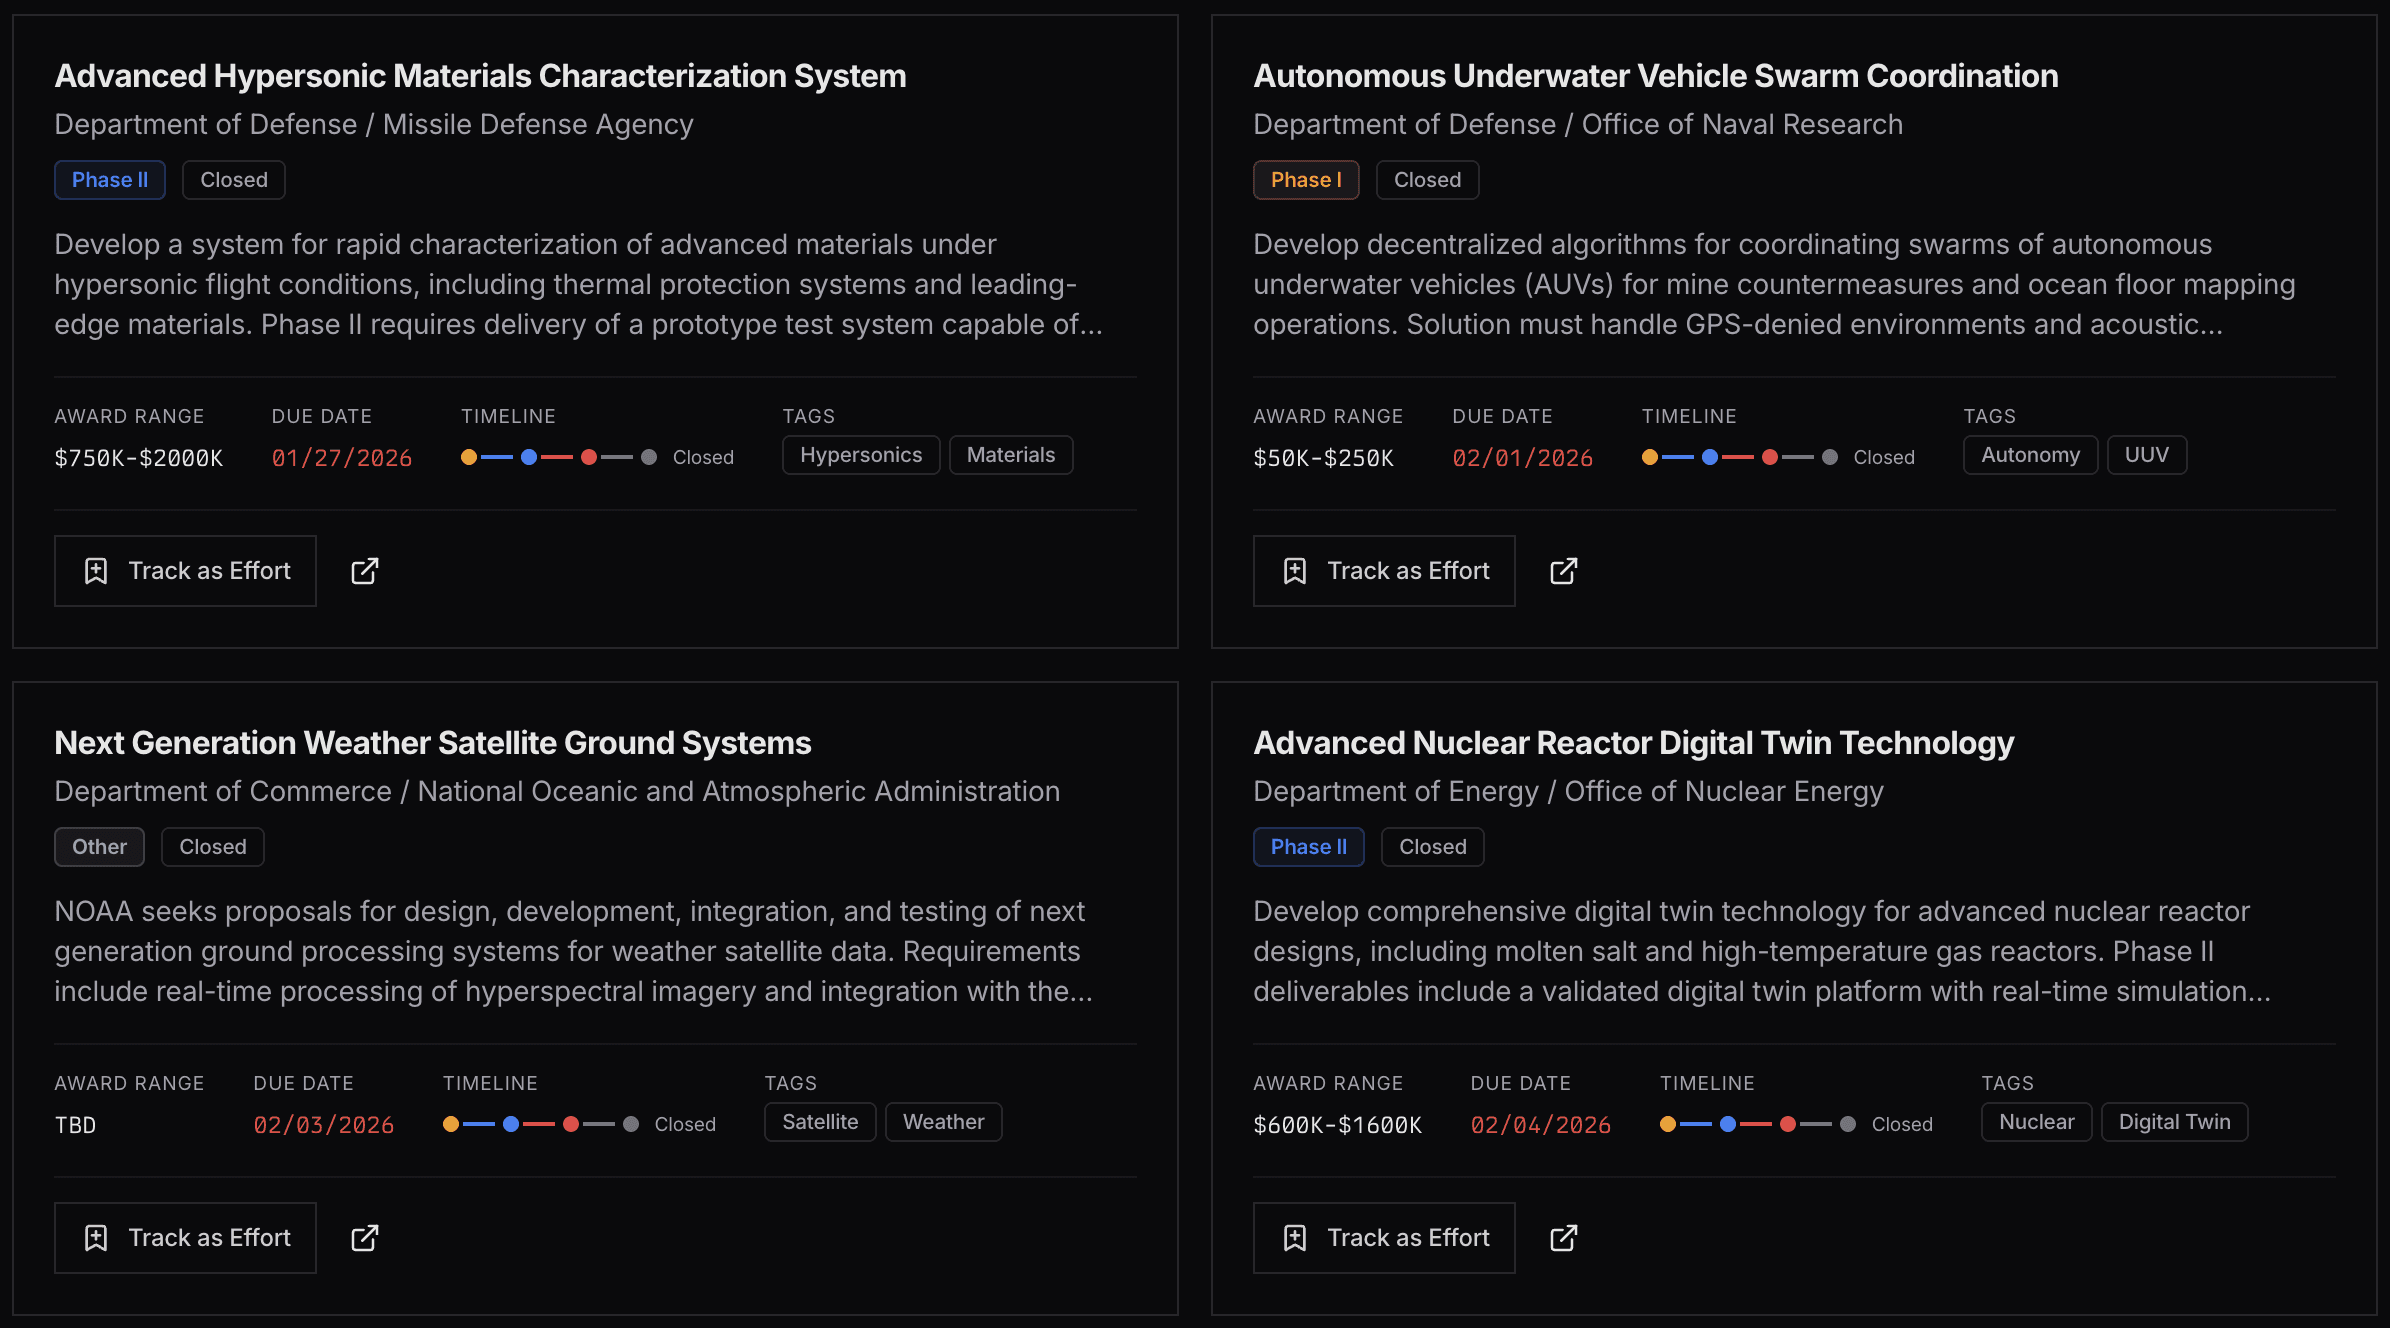Click the Phase I badge
This screenshot has width=2390, height=1328.
pos(1306,180)
